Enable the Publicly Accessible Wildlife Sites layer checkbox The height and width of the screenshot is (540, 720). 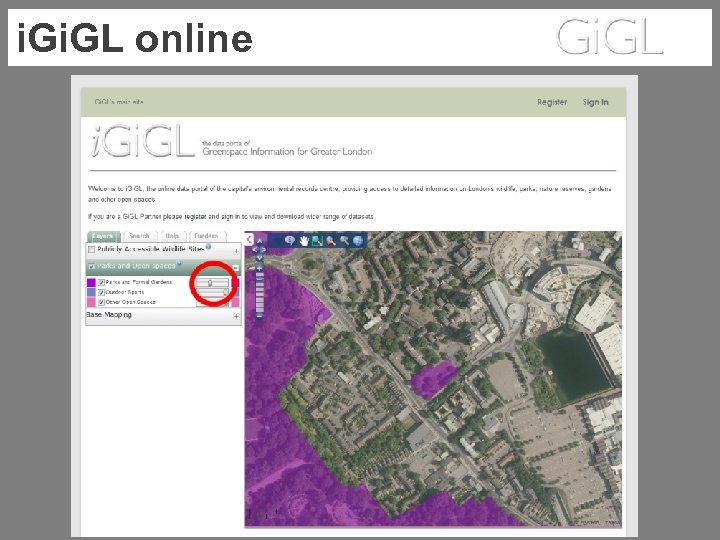click(x=91, y=249)
